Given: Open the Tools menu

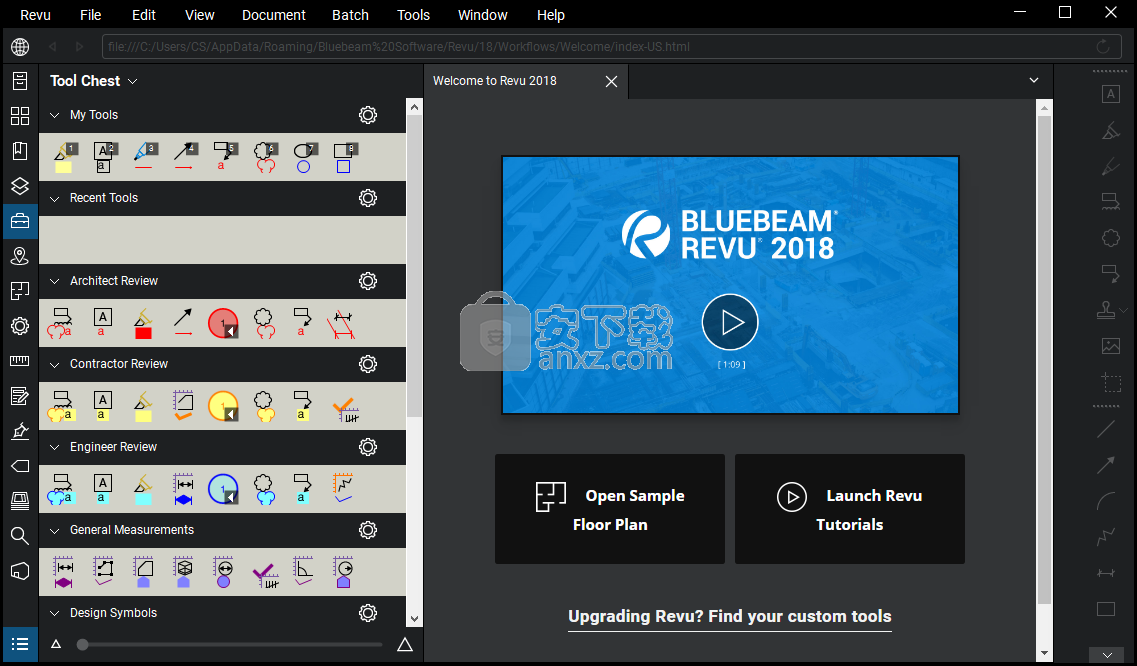Looking at the screenshot, I should [413, 15].
